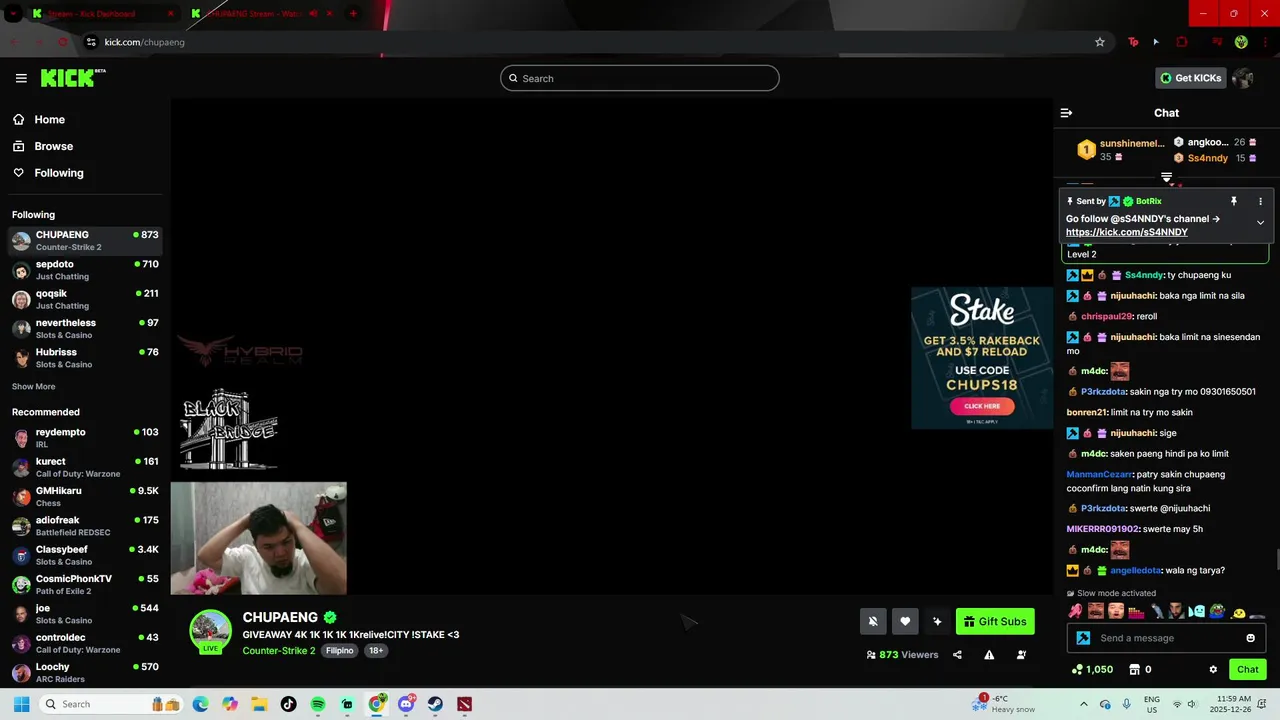Viewport: 1280px width, 720px height.
Task: Open the emoji picker in chat
Action: (1250, 638)
